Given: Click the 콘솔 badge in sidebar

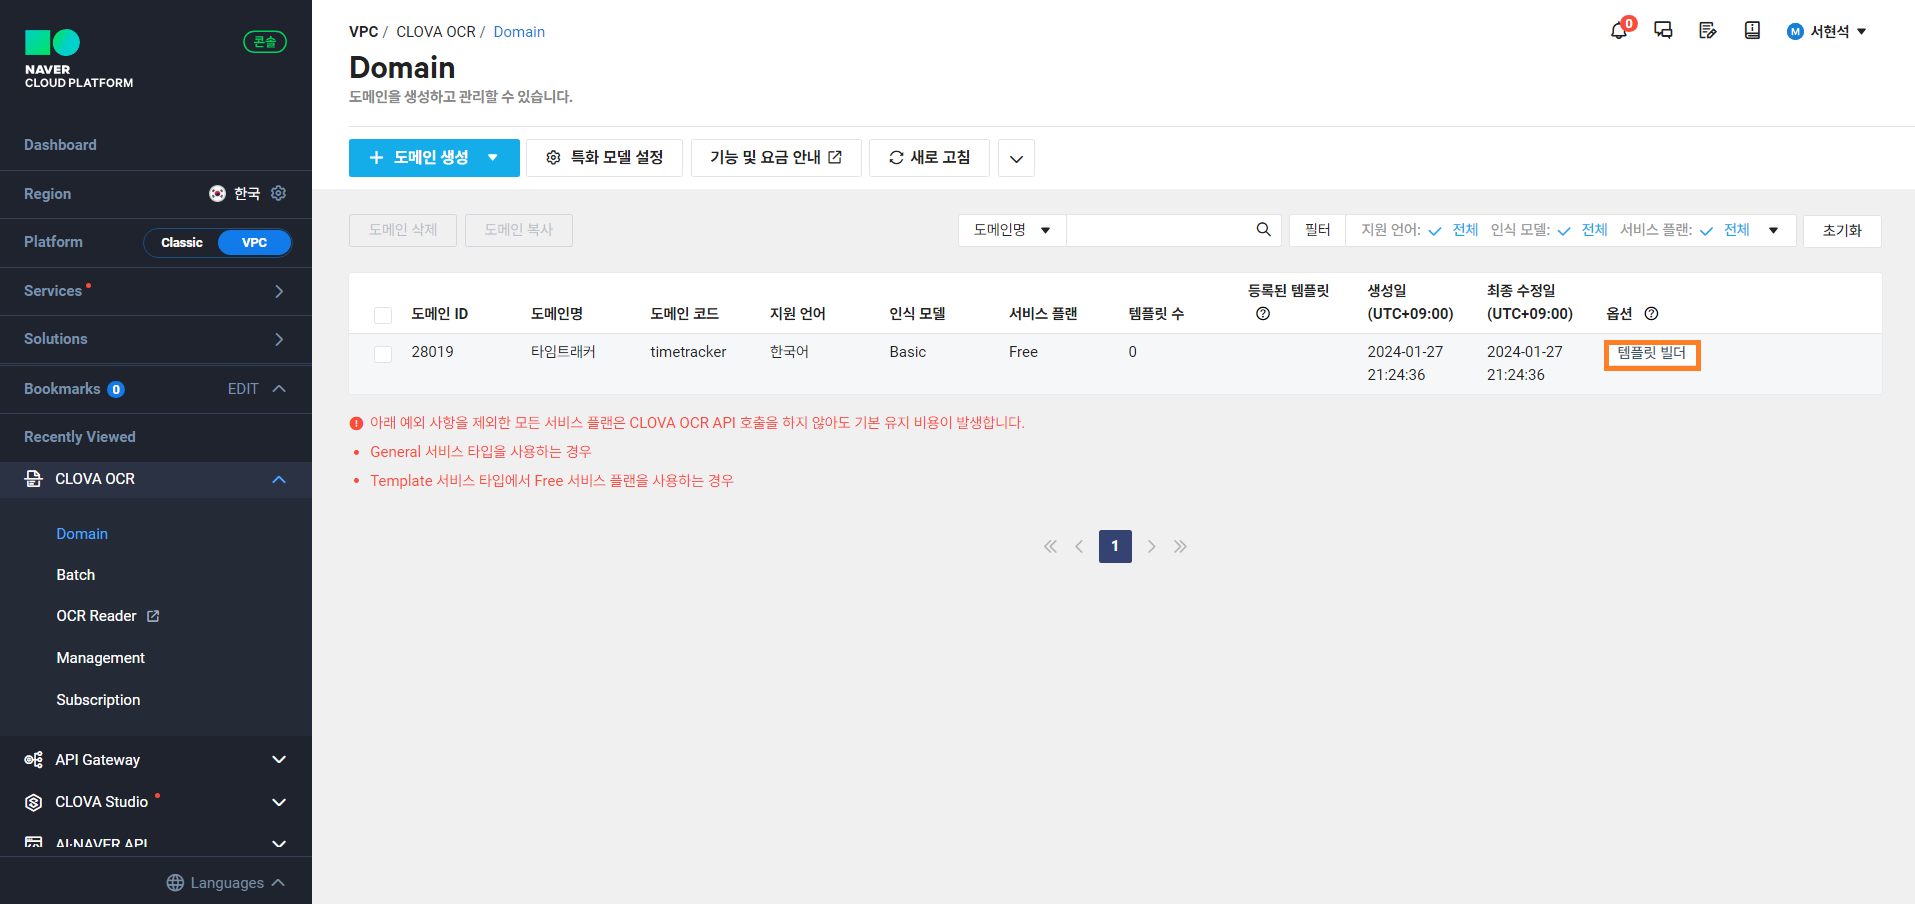Looking at the screenshot, I should point(265,42).
